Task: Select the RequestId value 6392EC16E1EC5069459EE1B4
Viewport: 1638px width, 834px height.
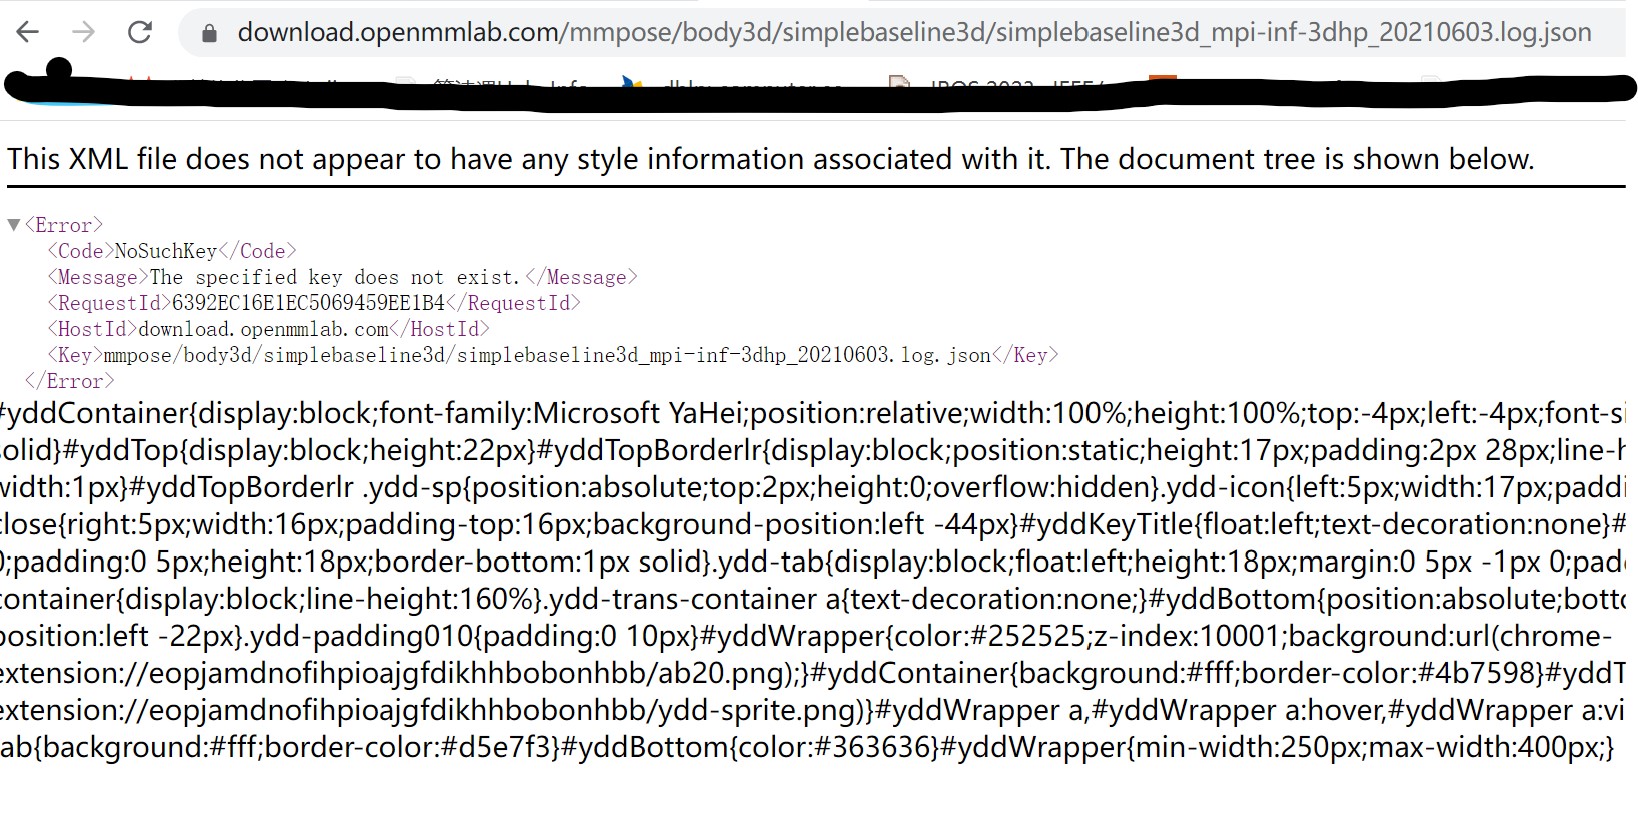Action: pyautogui.click(x=308, y=303)
